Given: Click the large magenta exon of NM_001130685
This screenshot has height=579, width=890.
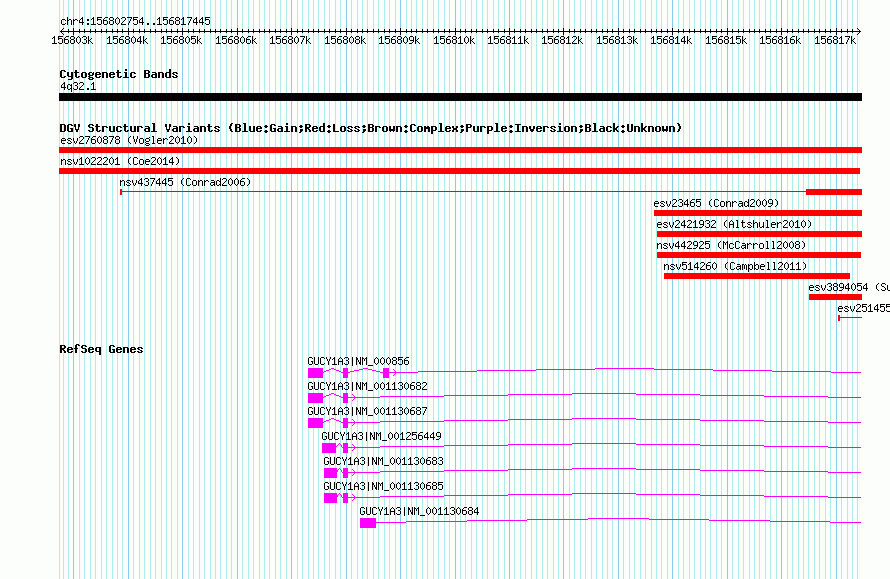Looking at the screenshot, I should pyautogui.click(x=330, y=498).
